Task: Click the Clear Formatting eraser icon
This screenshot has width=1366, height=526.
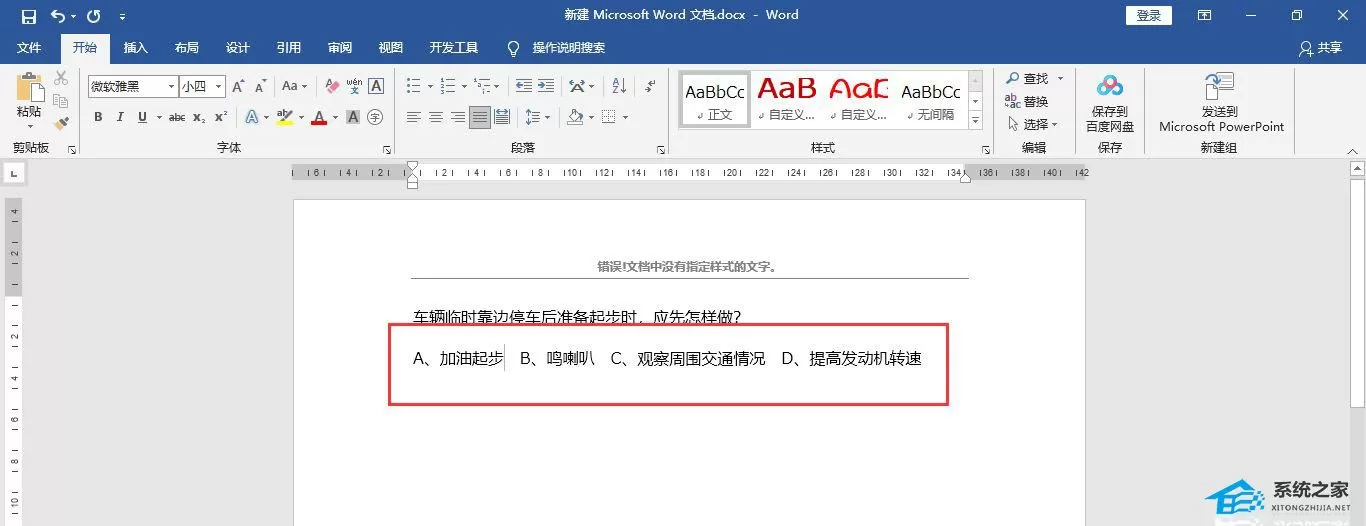Action: tap(332, 87)
